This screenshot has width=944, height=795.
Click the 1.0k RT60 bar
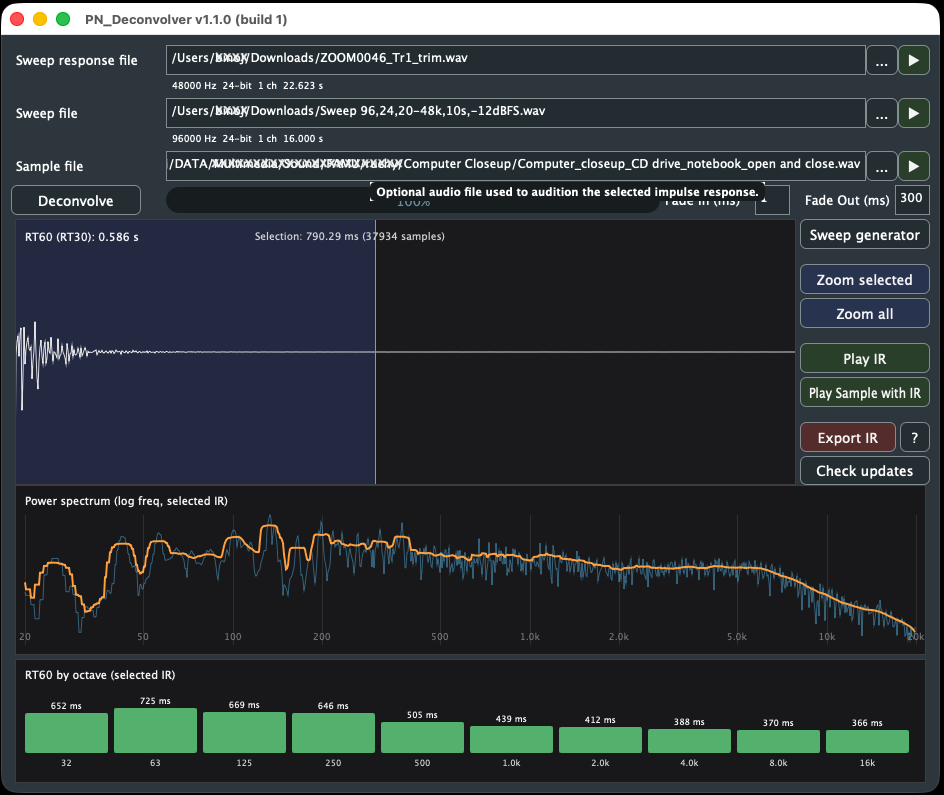[x=511, y=740]
